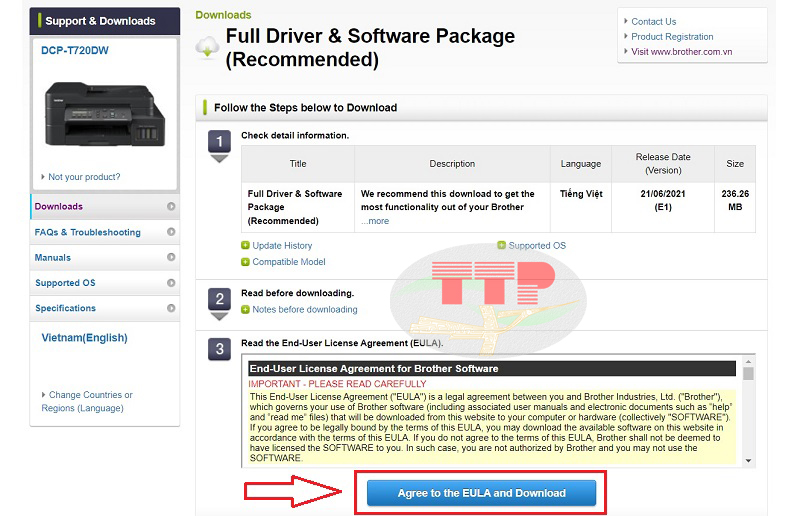Viewport: 800px width, 516px height.
Task: Open the Product Registration link
Action: pyautogui.click(x=672, y=37)
